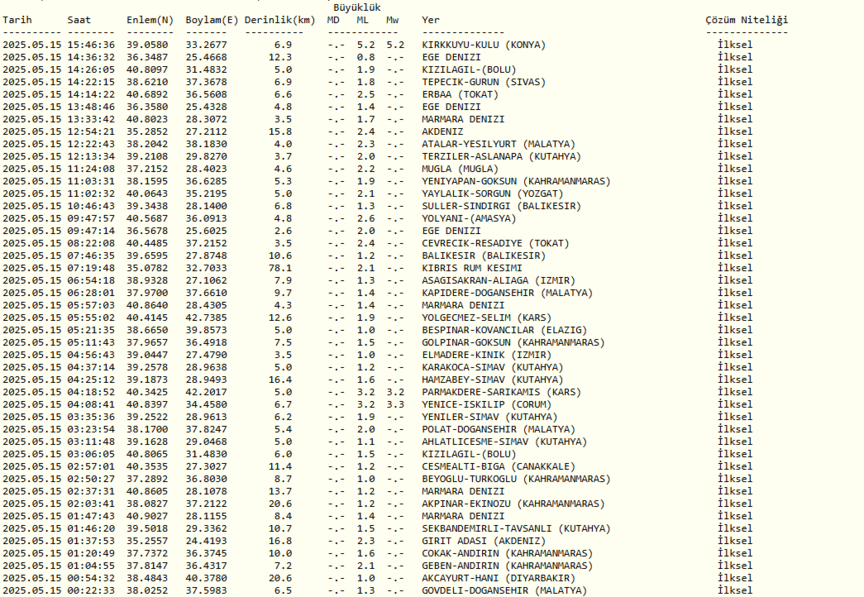Select the Saat column header
The image size is (864, 597).
tap(79, 20)
